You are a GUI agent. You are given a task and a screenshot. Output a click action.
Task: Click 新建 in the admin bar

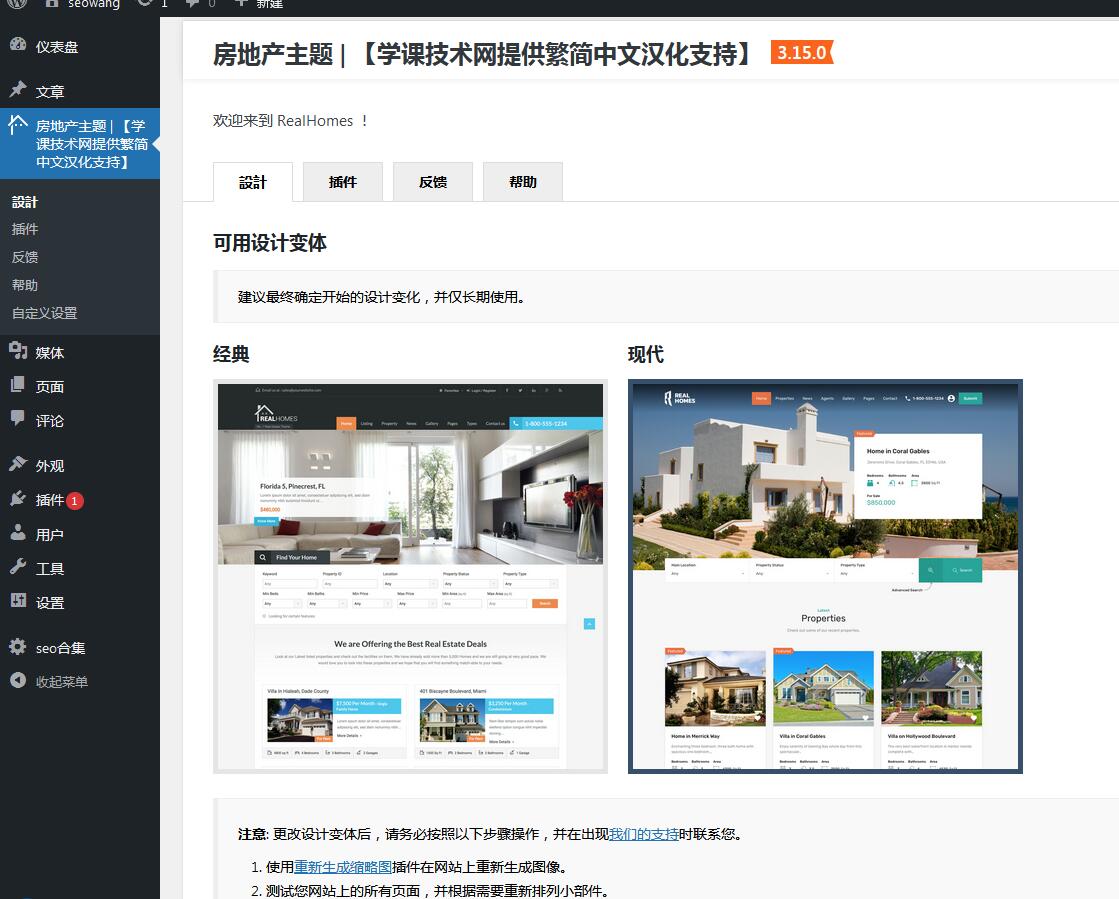(269, 4)
